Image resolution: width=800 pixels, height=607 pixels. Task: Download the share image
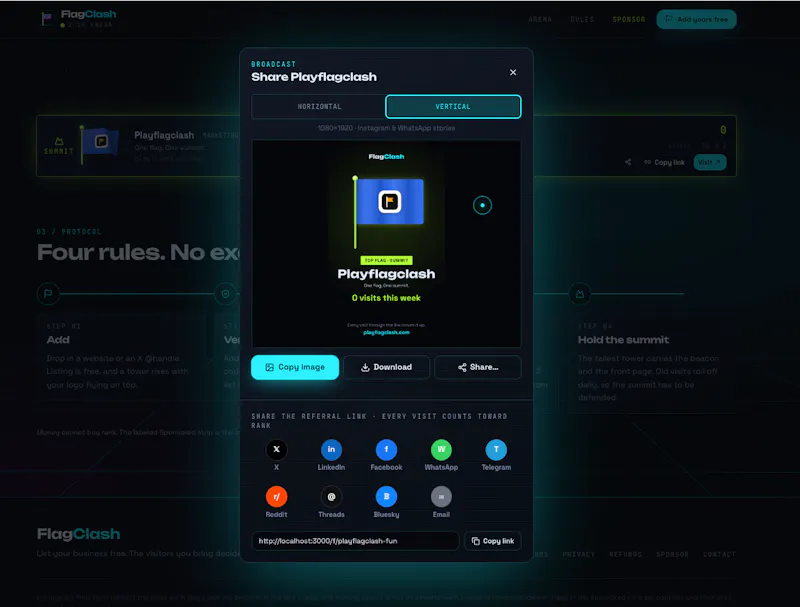click(x=386, y=367)
